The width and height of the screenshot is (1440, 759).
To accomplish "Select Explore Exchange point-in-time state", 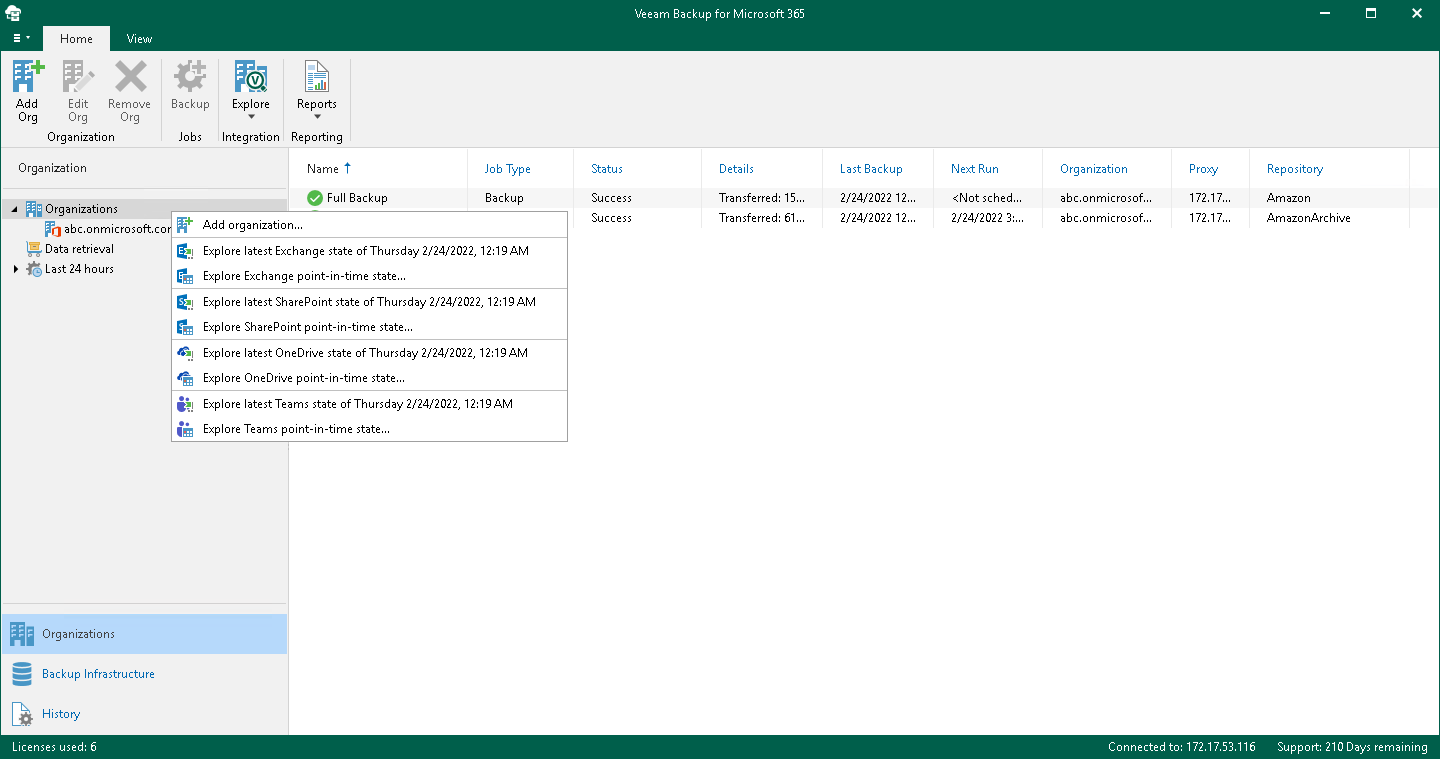I will pyautogui.click(x=369, y=276).
